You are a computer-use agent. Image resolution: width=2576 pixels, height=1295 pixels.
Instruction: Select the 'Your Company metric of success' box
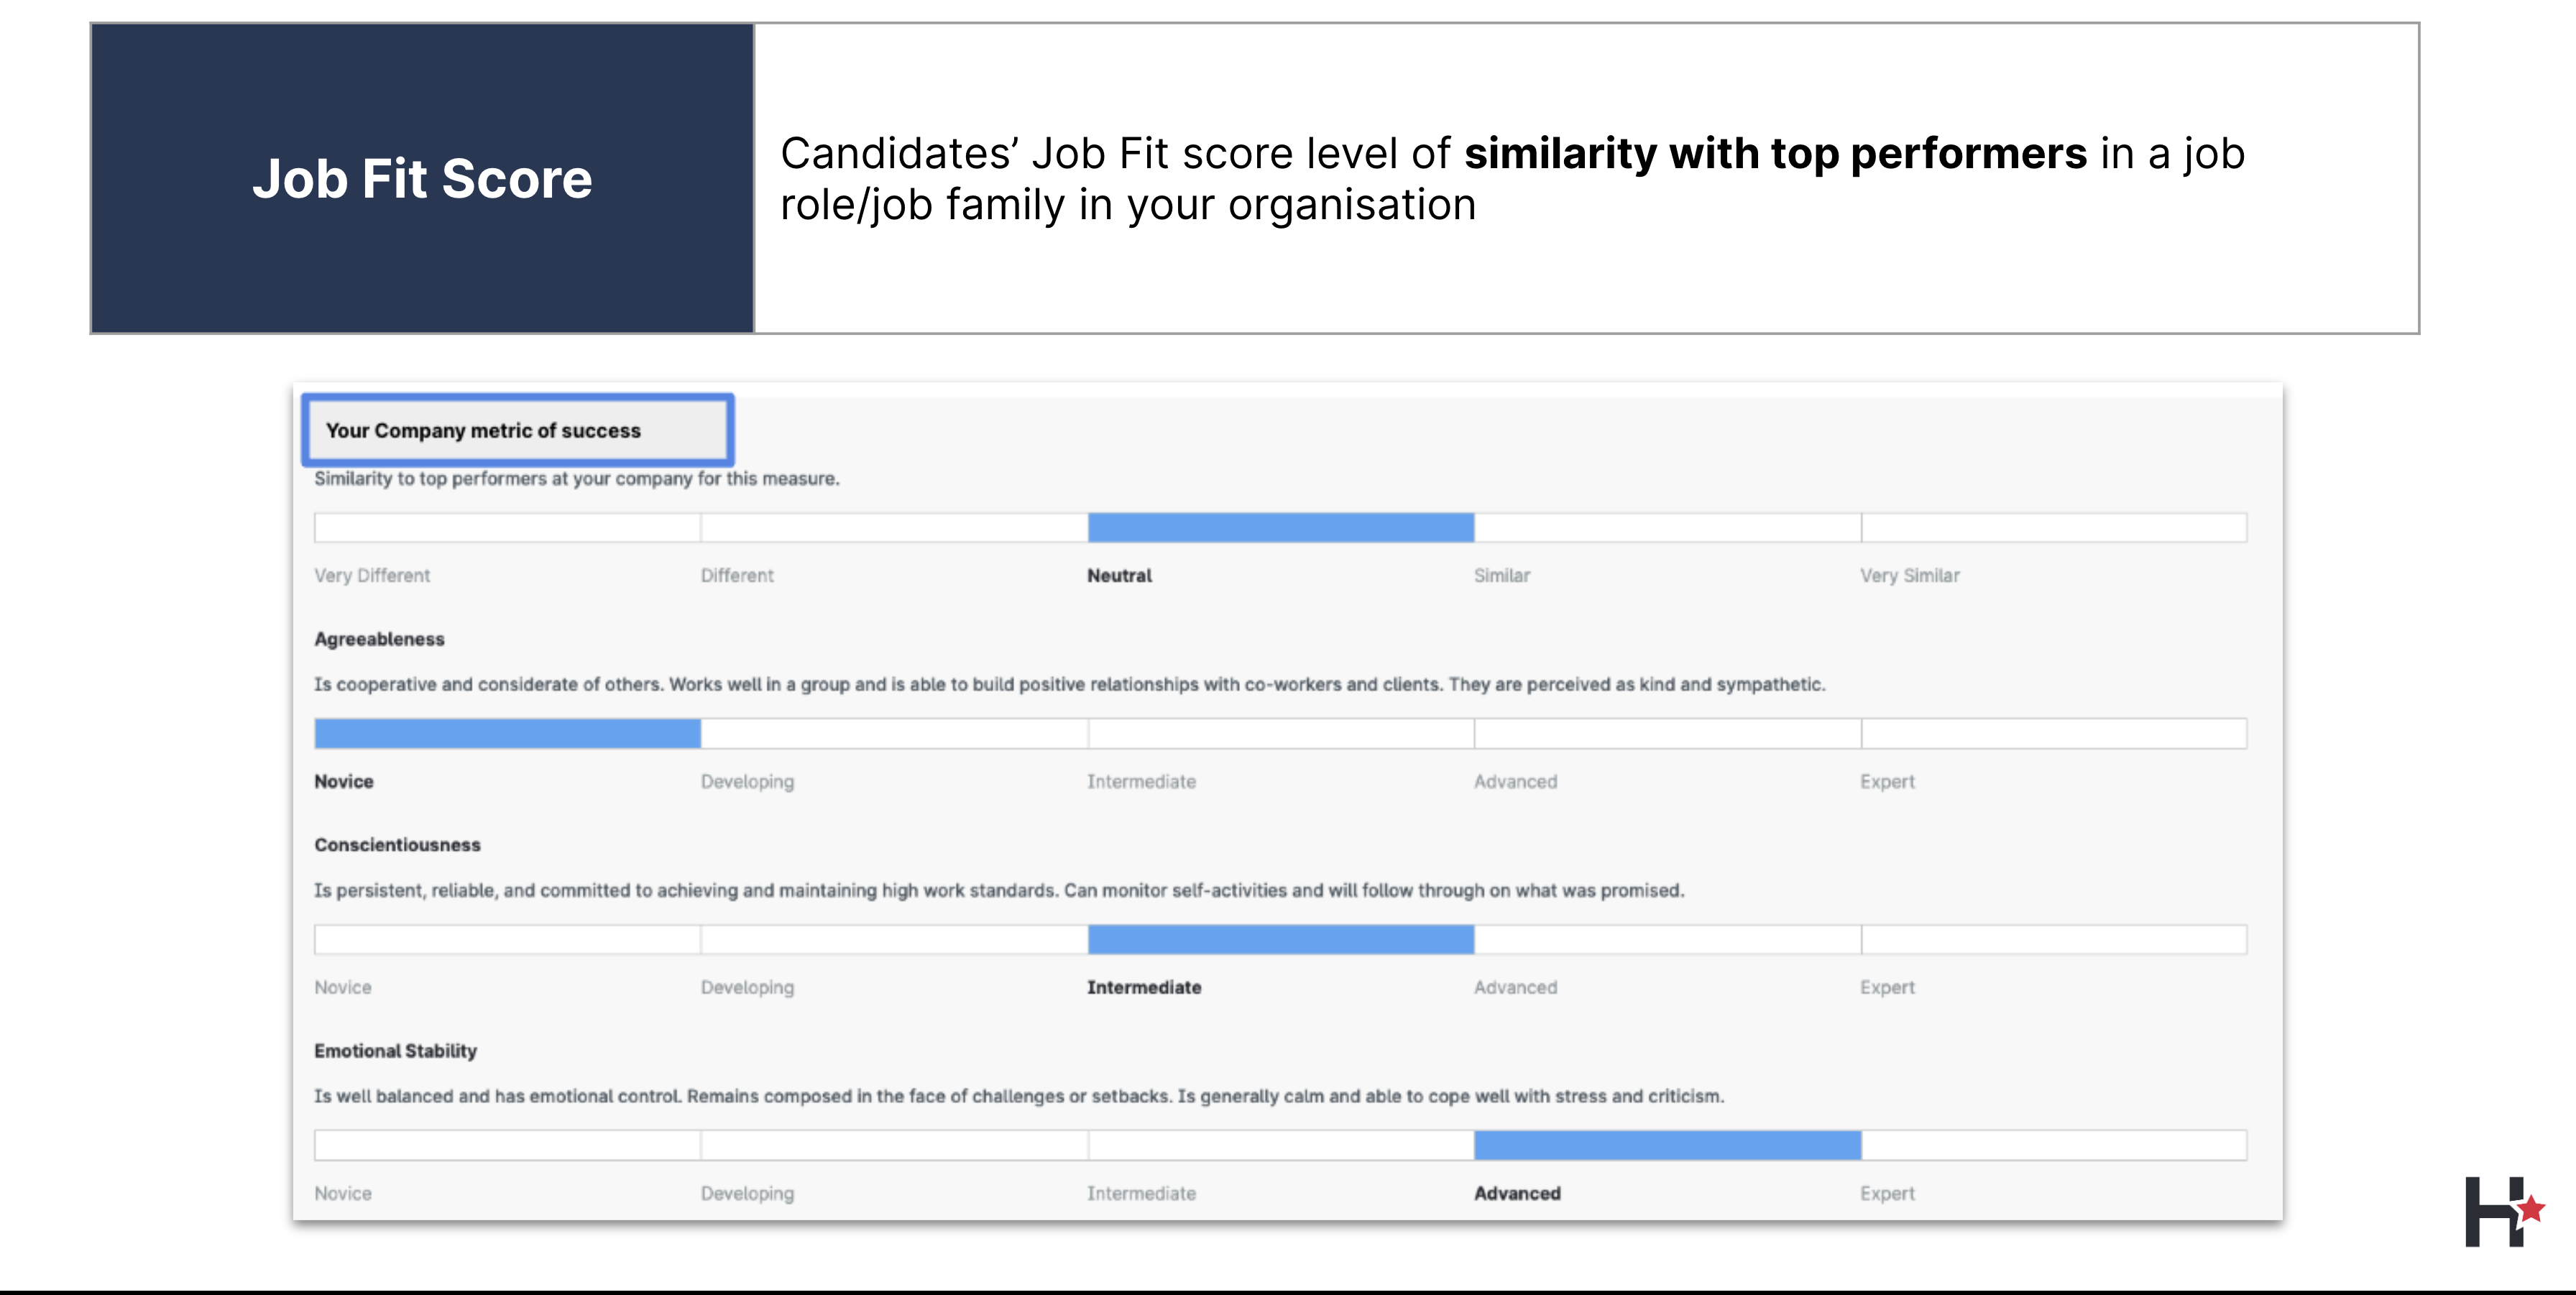click(517, 430)
